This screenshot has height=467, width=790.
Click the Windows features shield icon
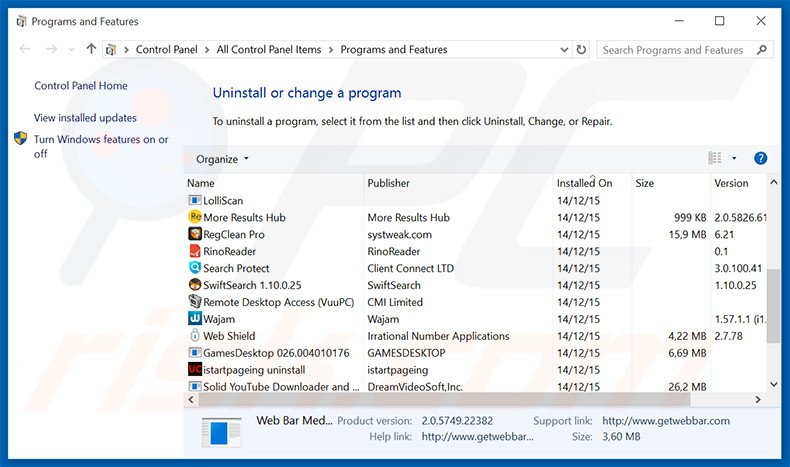21,139
